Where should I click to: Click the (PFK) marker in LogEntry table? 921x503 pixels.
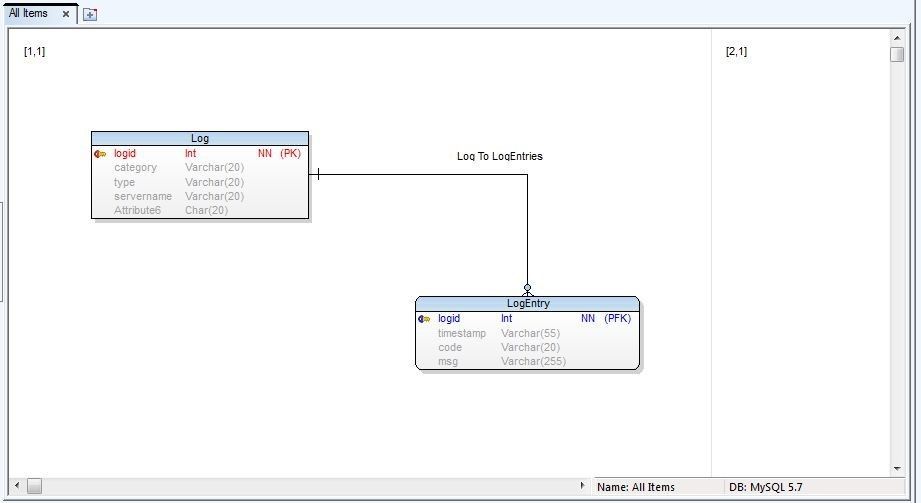[617, 318]
